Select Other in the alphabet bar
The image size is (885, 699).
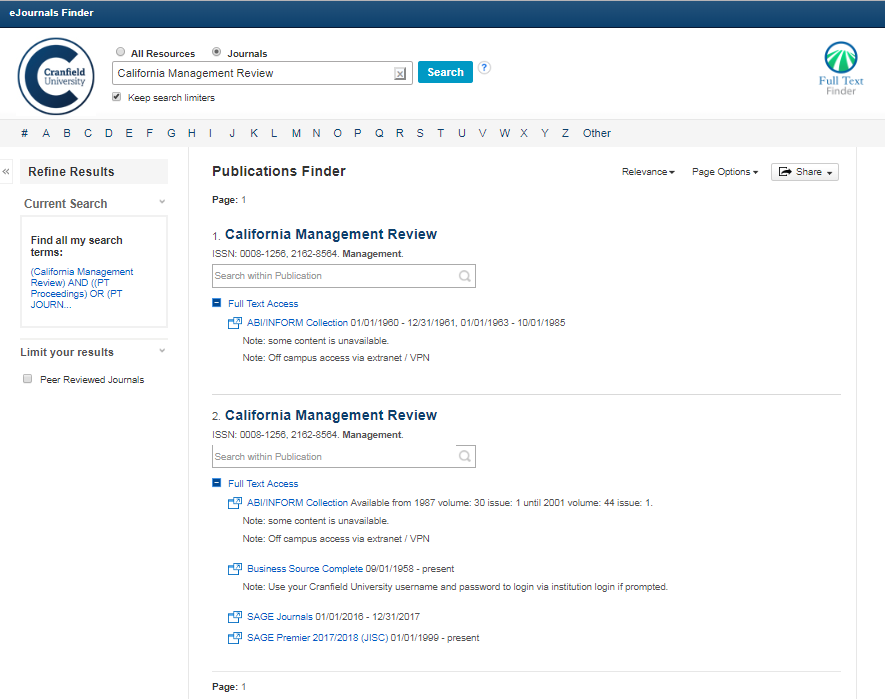tap(597, 133)
